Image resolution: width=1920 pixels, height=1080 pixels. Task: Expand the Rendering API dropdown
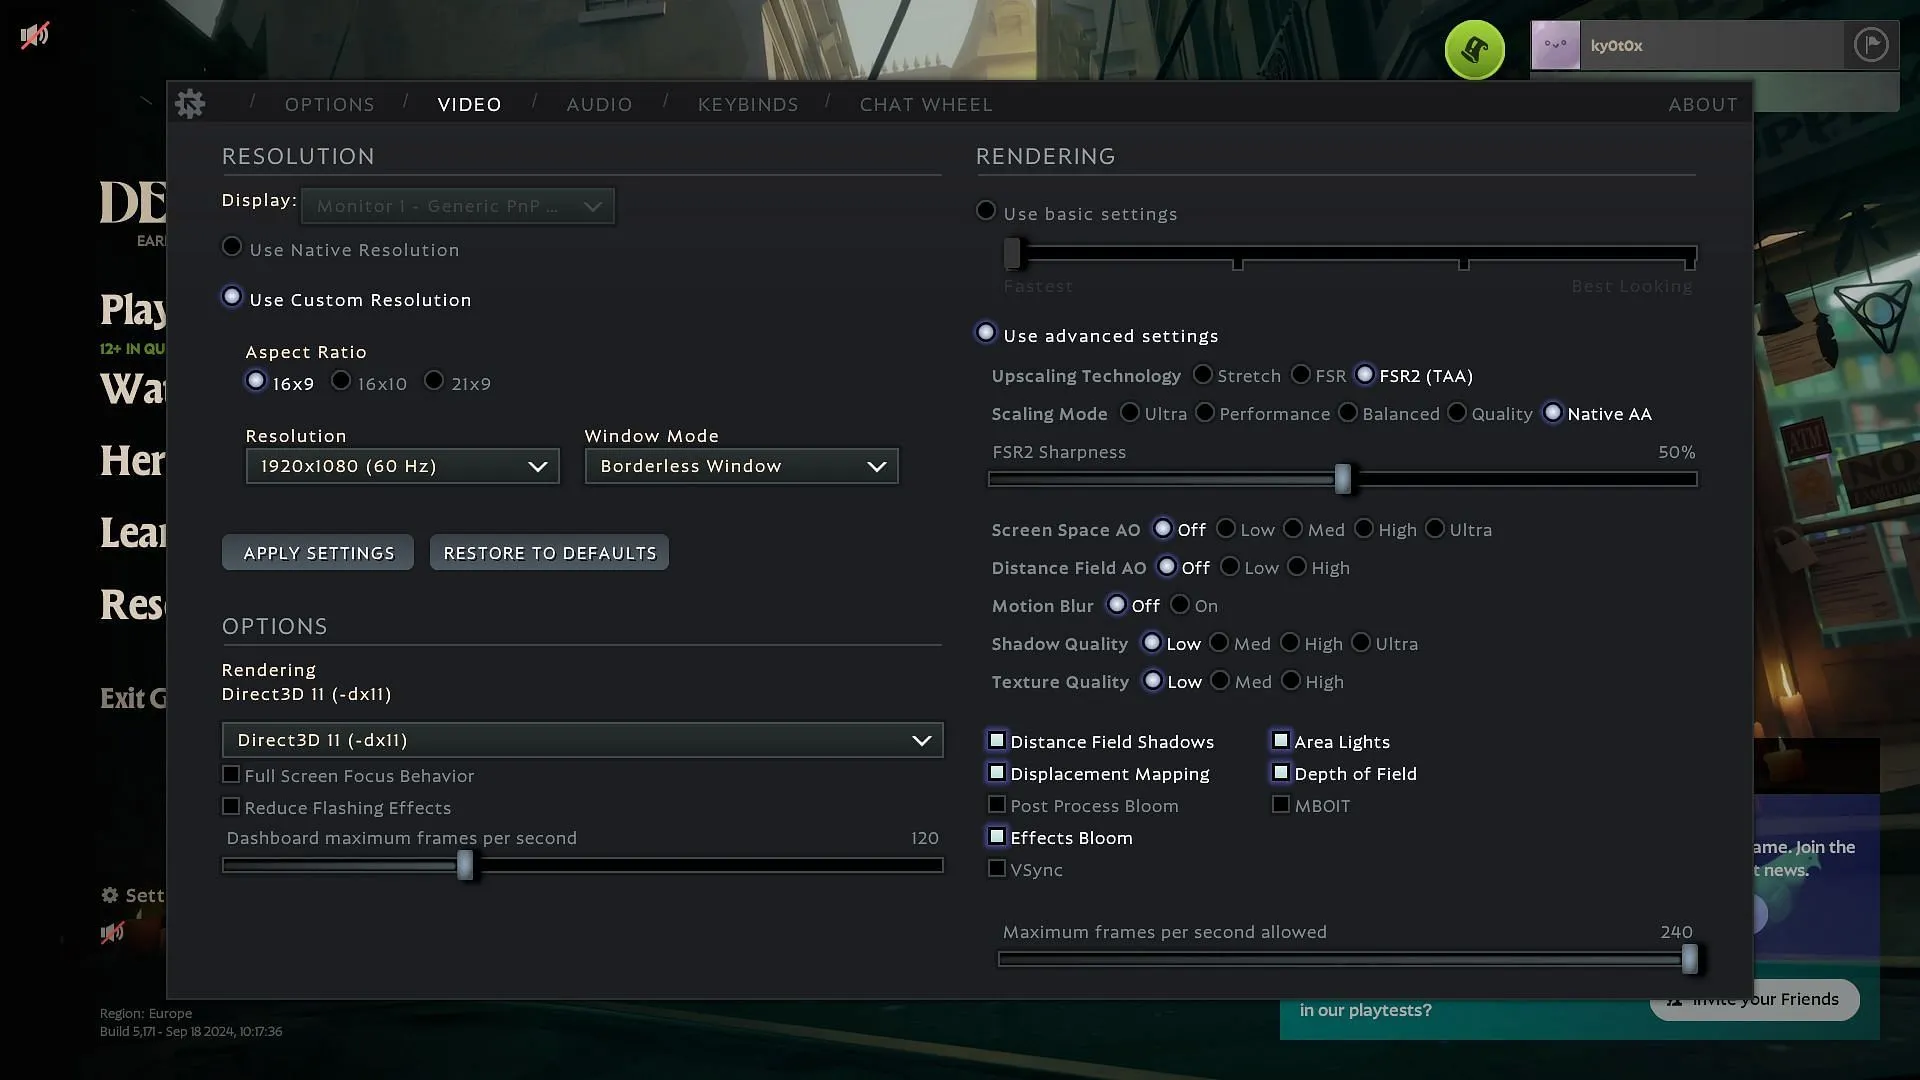pos(923,738)
